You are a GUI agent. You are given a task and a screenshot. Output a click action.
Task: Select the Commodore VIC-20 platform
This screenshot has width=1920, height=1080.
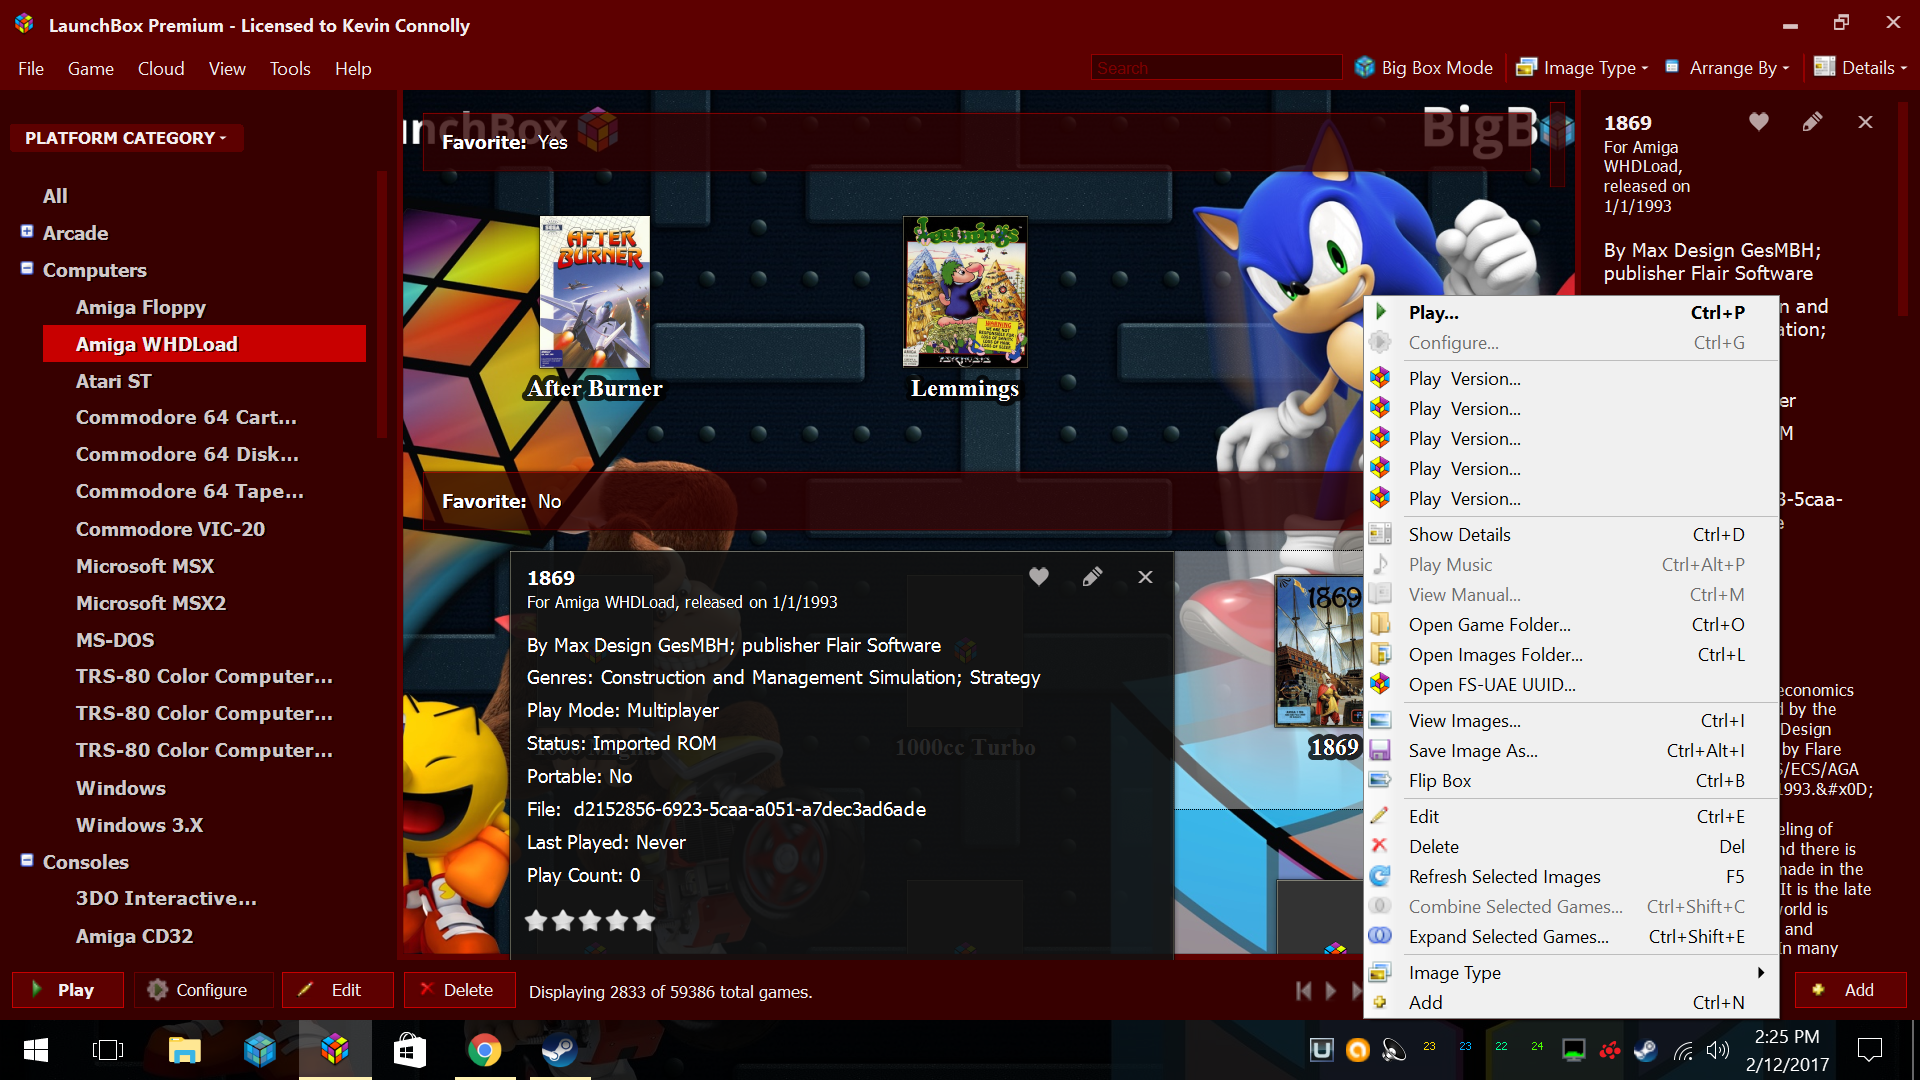[171, 529]
